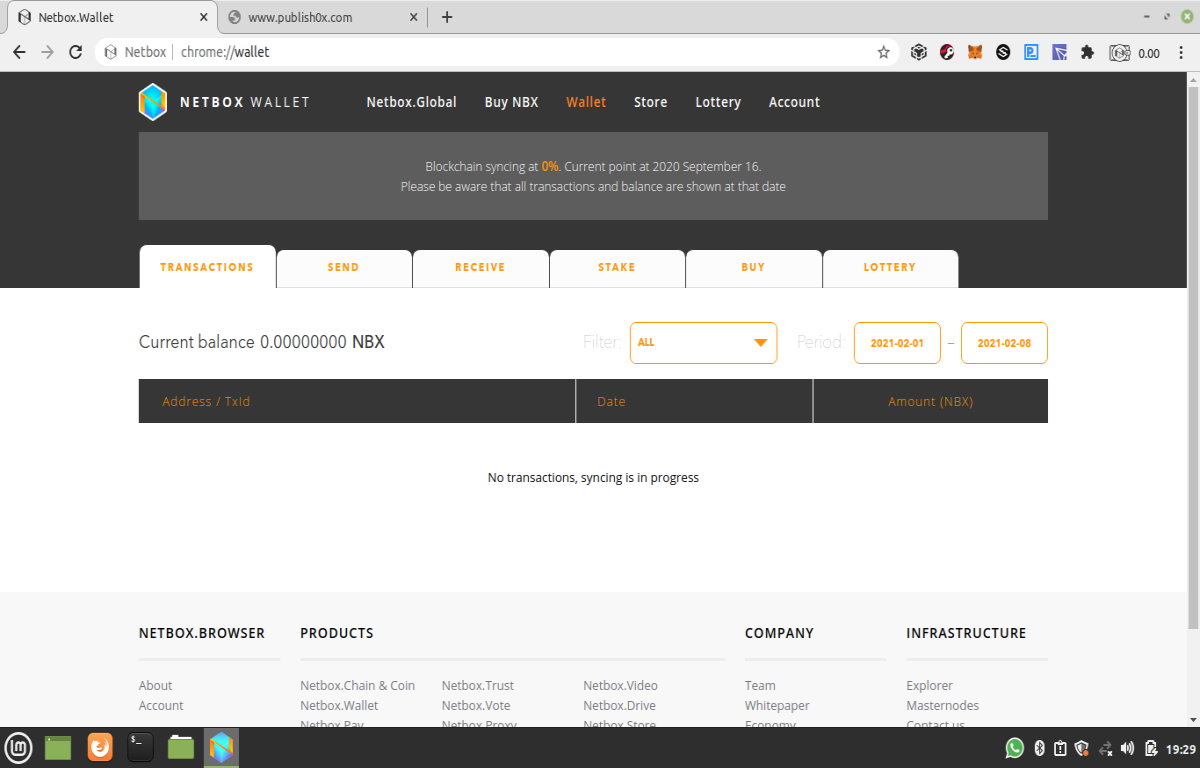1200x768 pixels.
Task: Open Buy NBX in the top navigation
Action: point(511,102)
